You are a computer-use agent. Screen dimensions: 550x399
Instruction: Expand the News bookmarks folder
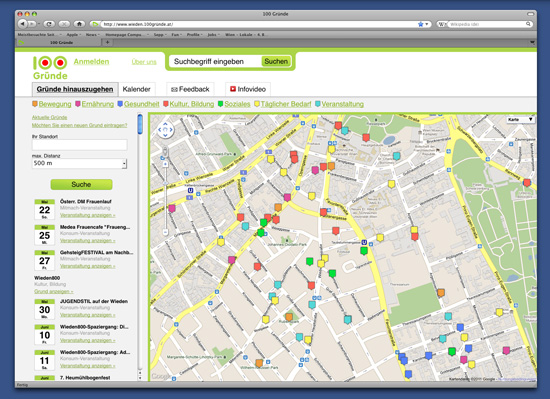[93, 35]
